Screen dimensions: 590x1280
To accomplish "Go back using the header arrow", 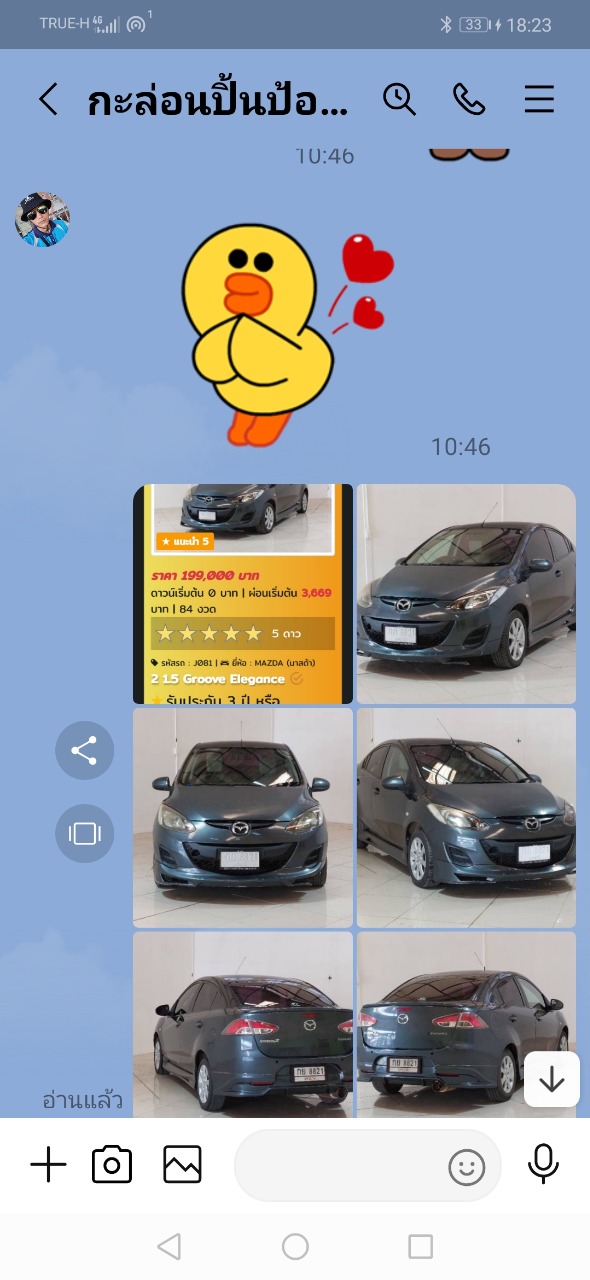I will tap(47, 99).
